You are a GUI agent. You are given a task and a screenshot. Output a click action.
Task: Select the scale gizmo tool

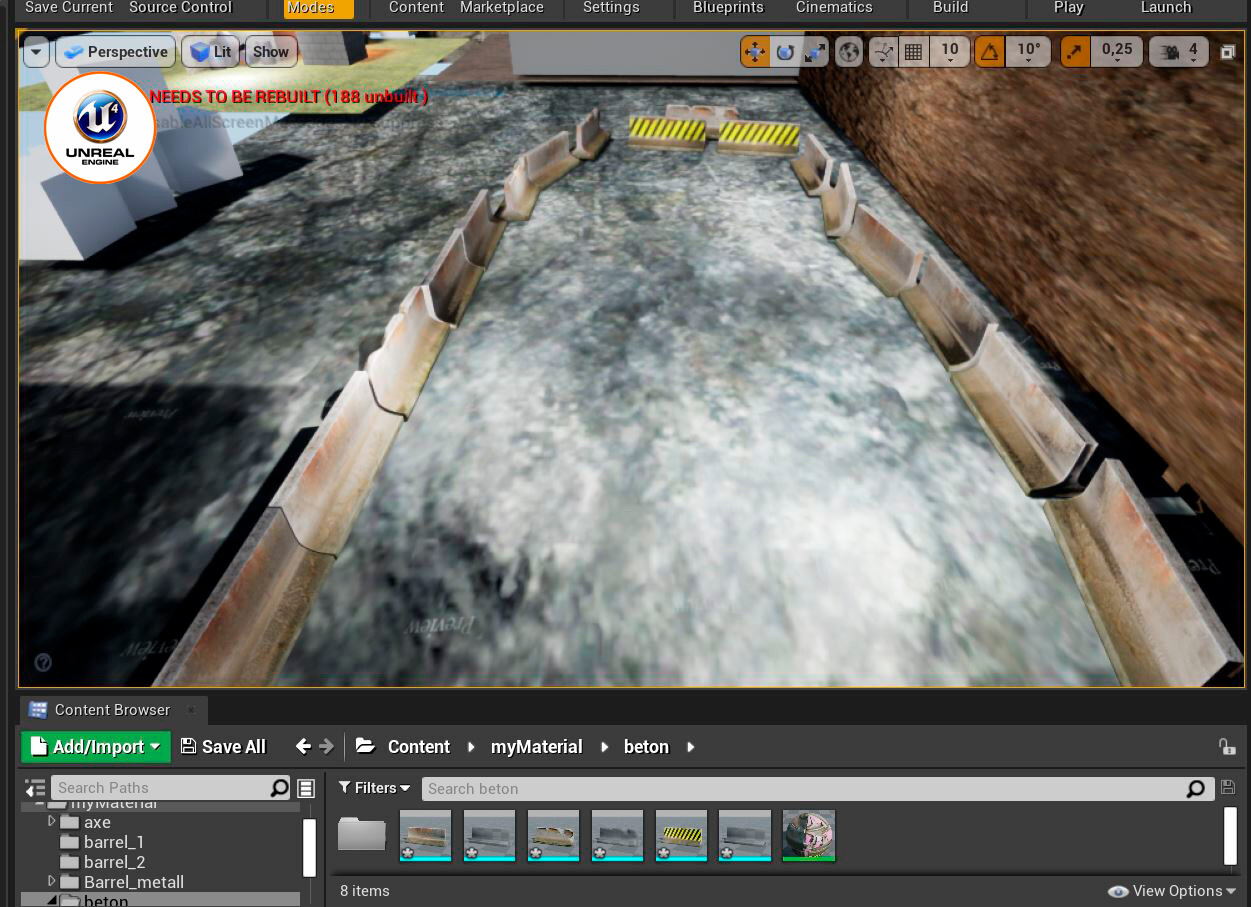point(815,52)
